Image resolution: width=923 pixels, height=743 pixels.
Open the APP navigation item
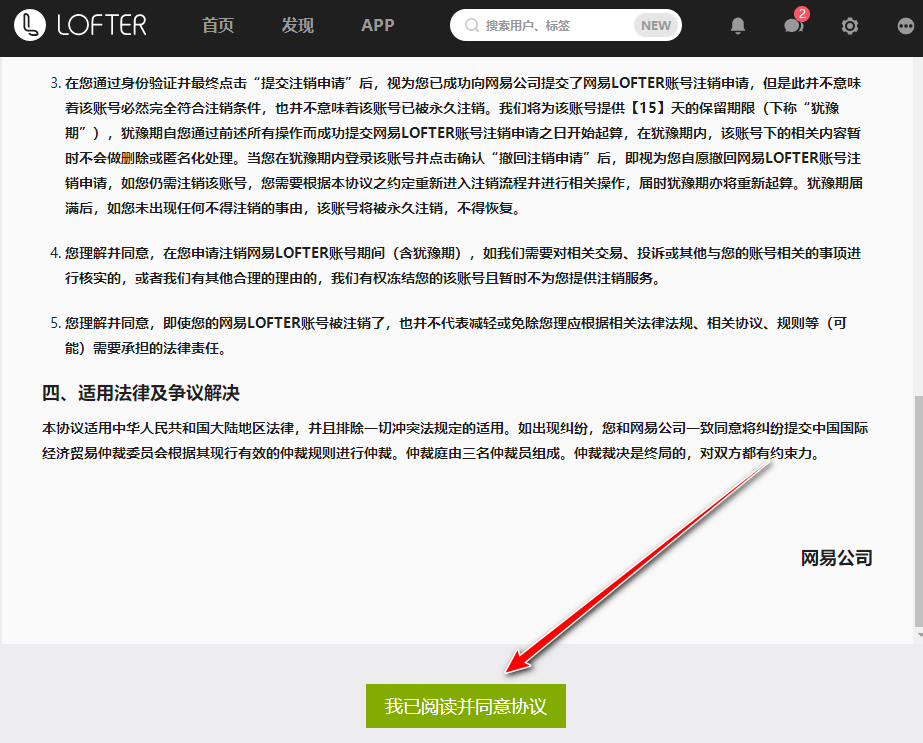click(377, 25)
